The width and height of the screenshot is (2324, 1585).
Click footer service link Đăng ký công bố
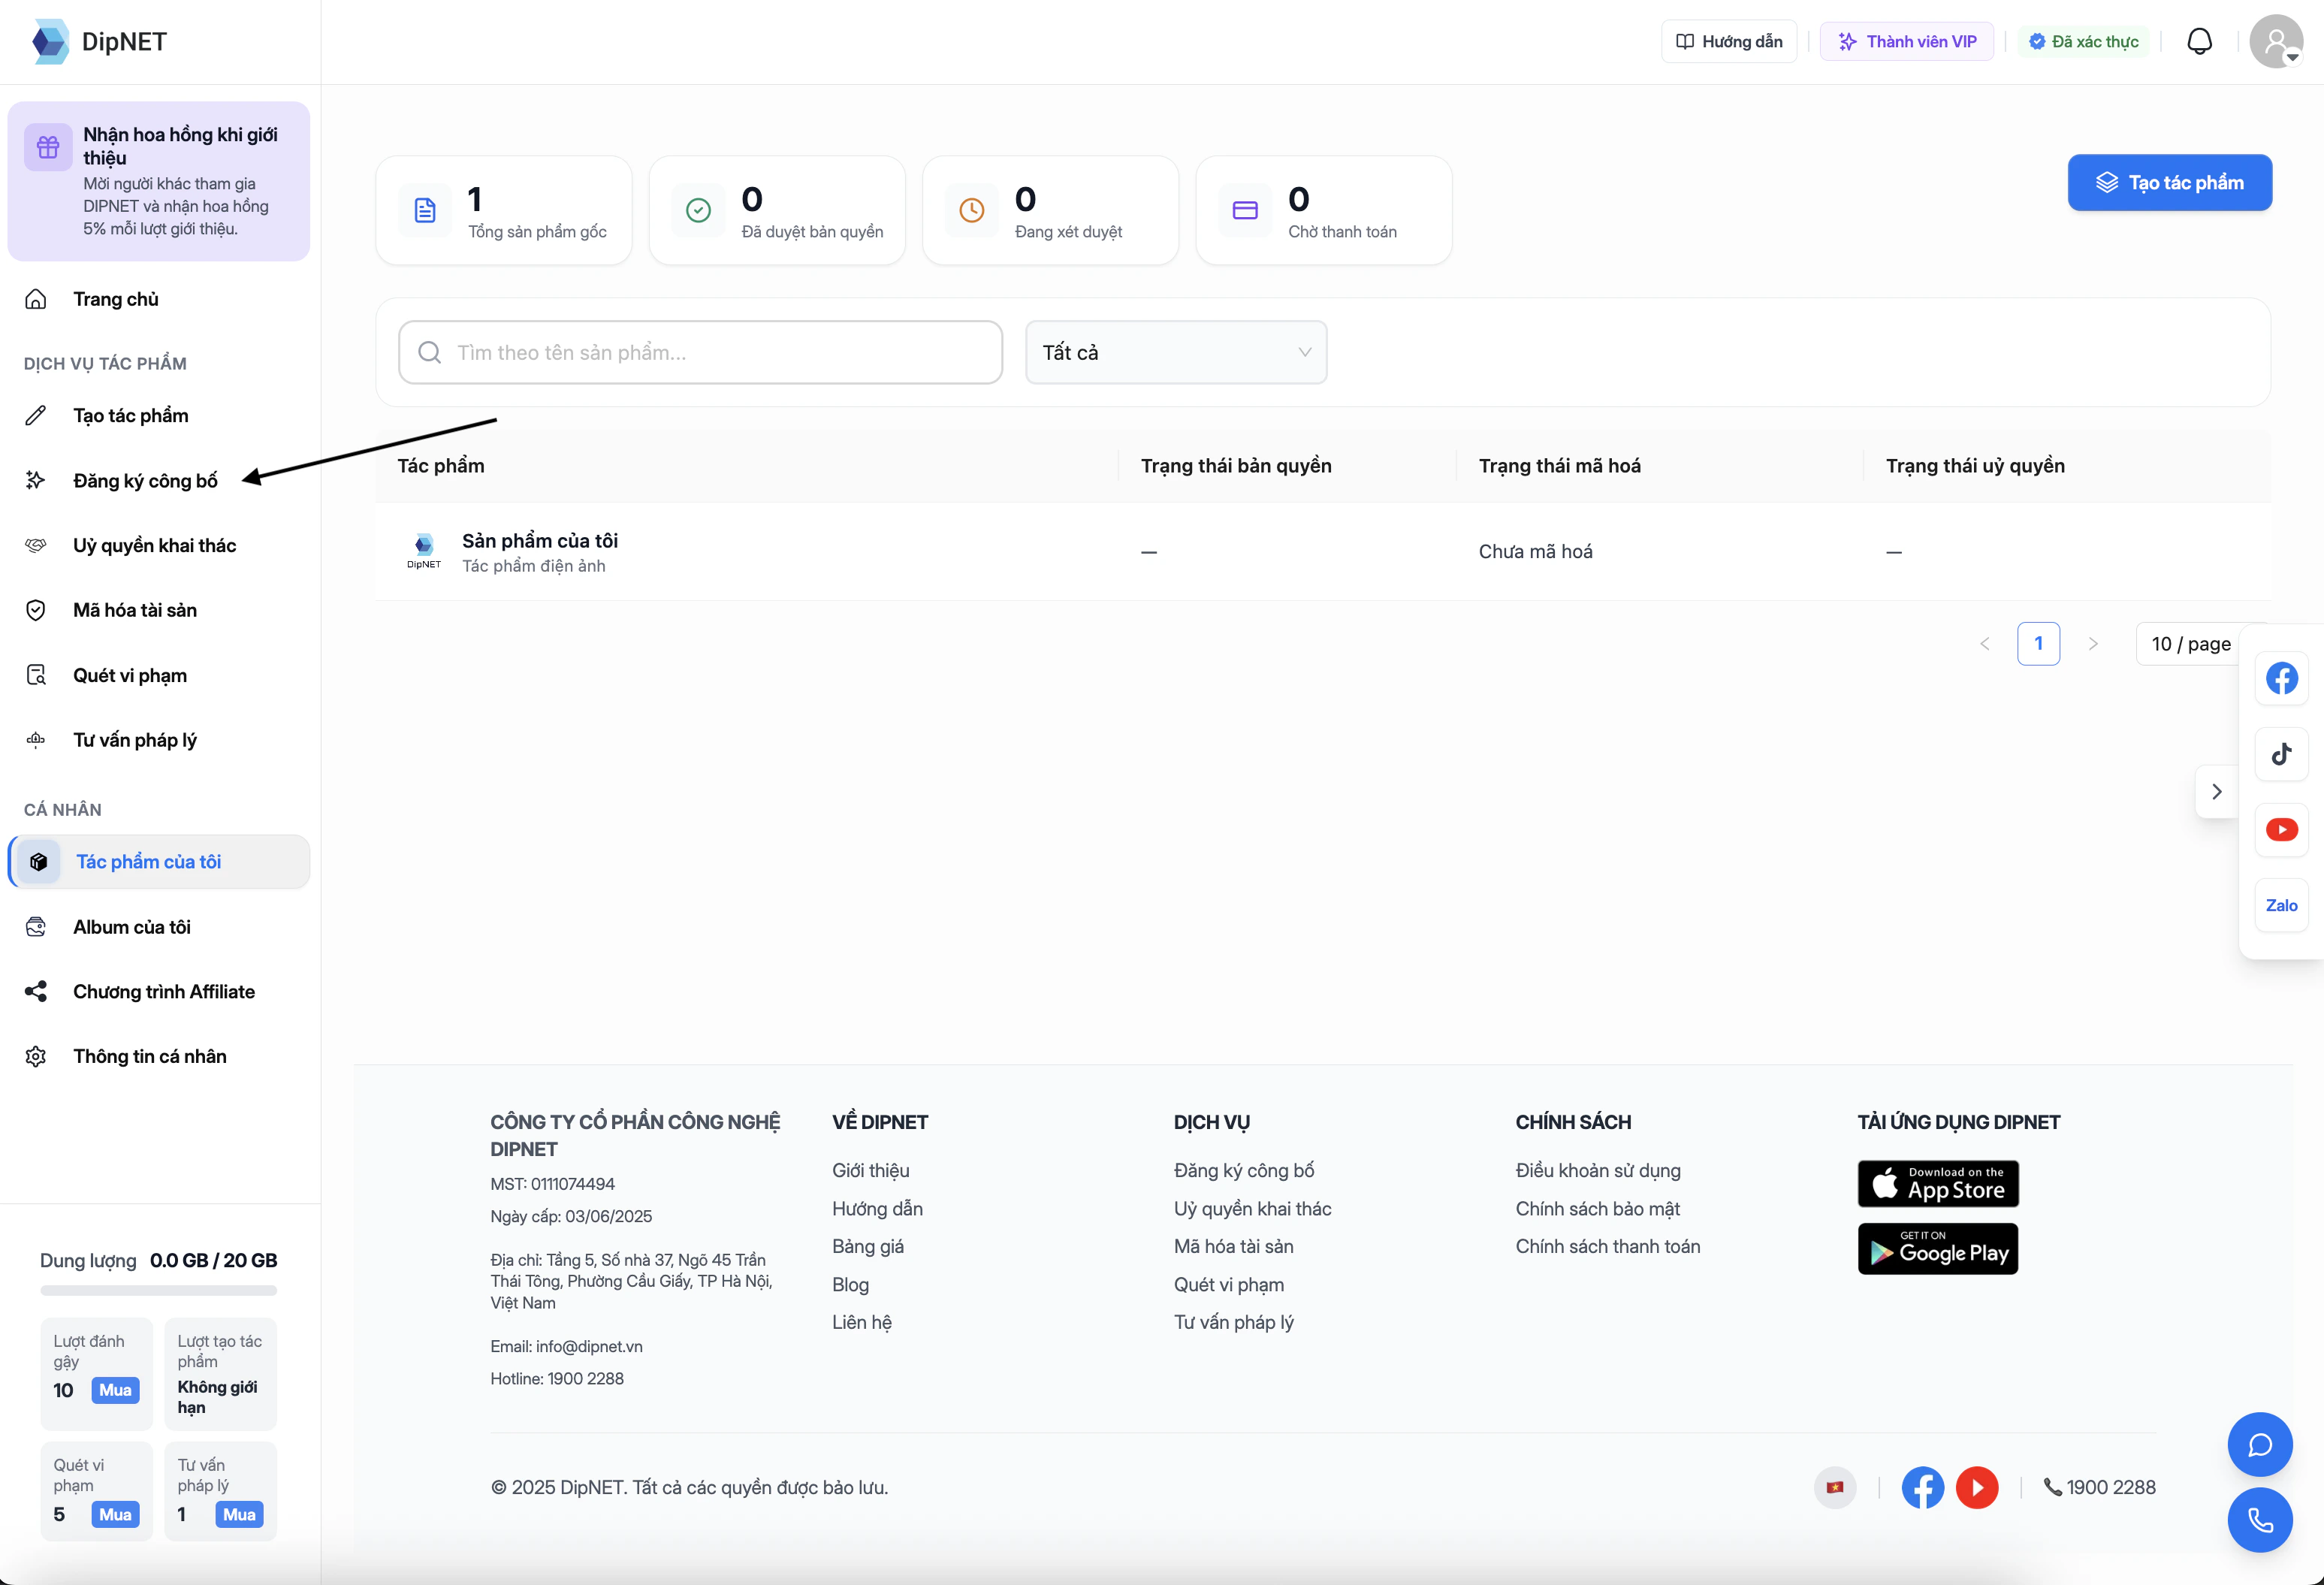coord(1244,1170)
